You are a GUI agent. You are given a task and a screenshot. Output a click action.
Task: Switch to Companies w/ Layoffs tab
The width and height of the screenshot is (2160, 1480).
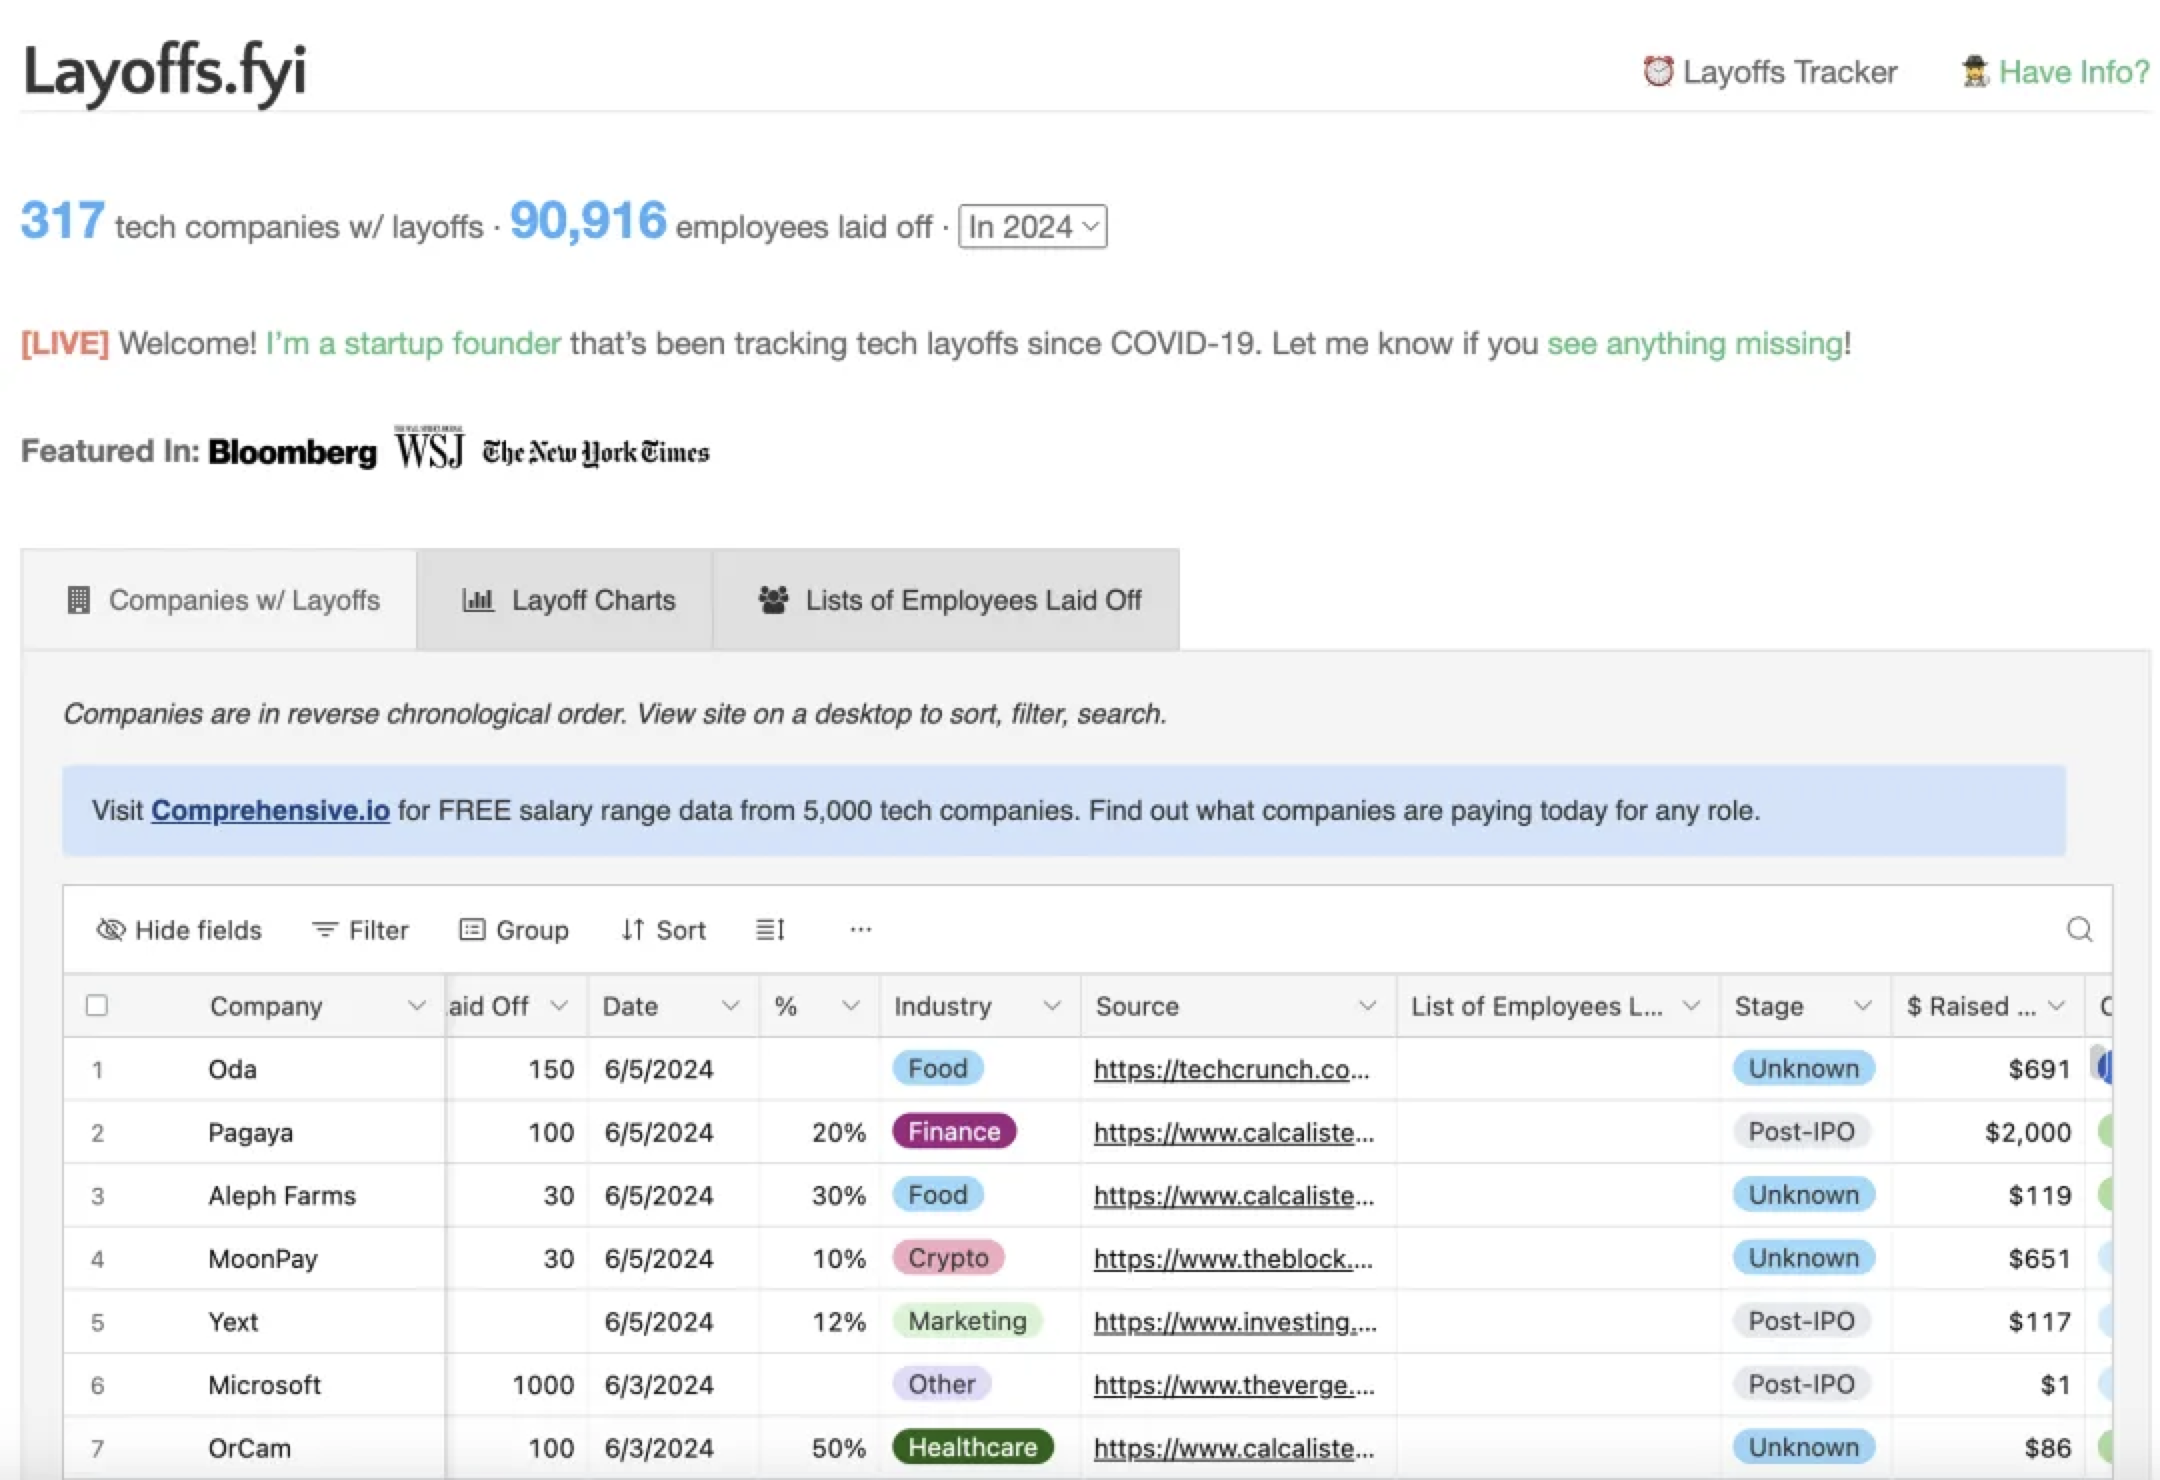[x=219, y=600]
